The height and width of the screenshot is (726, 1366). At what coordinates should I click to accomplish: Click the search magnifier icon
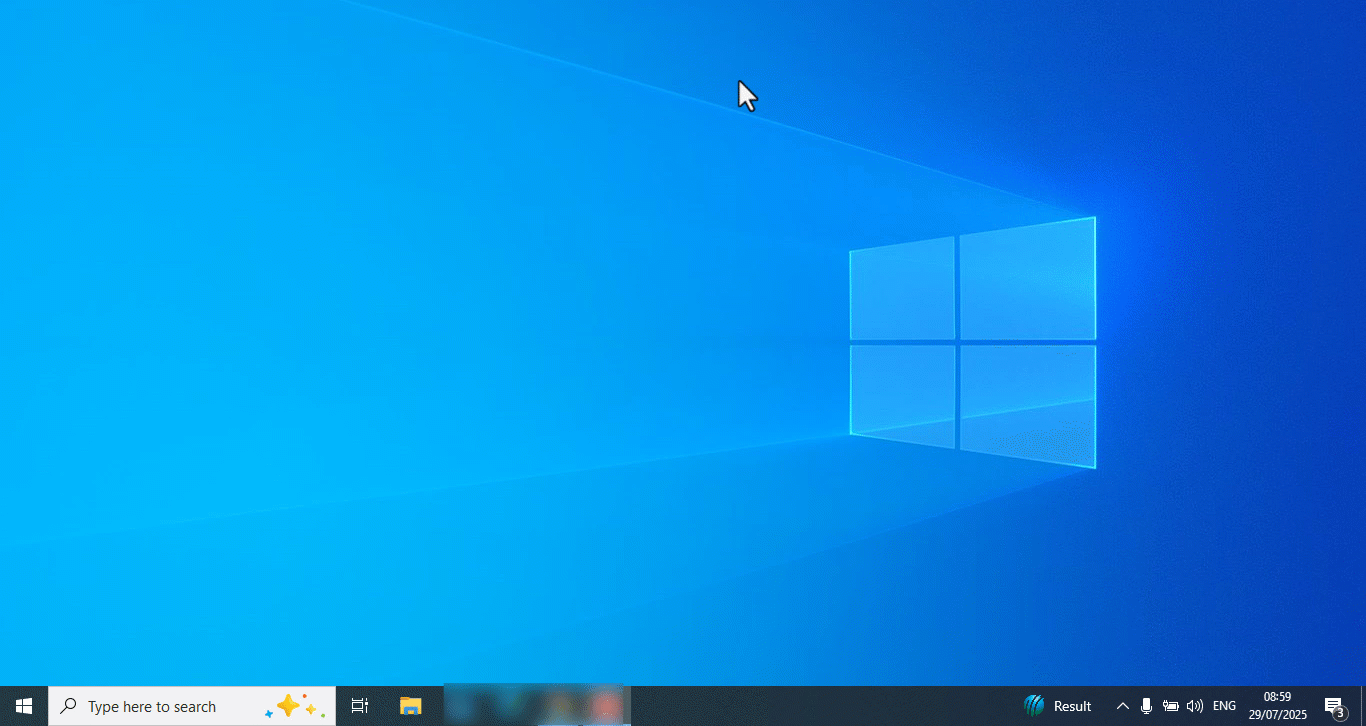click(x=66, y=706)
